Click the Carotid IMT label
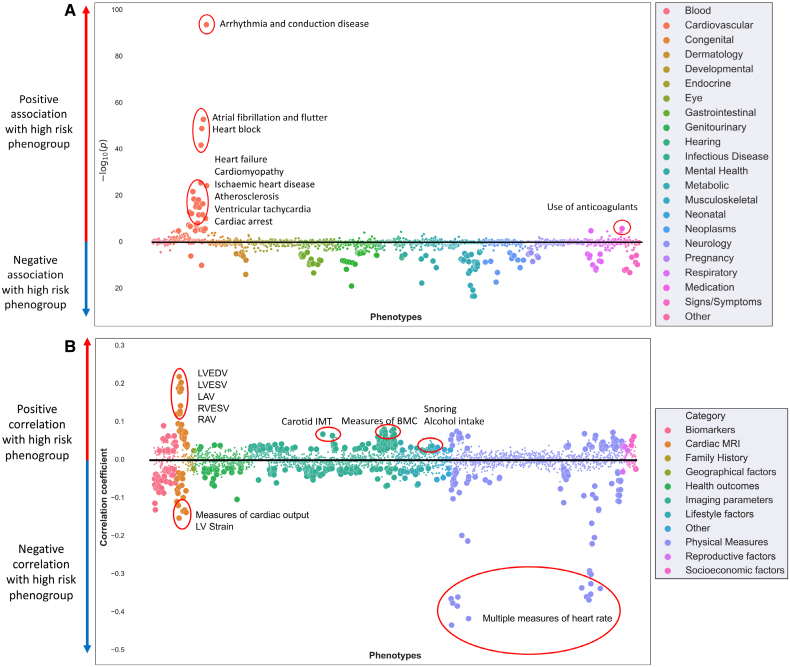Screen dimensions: 790x667 (x=306, y=422)
